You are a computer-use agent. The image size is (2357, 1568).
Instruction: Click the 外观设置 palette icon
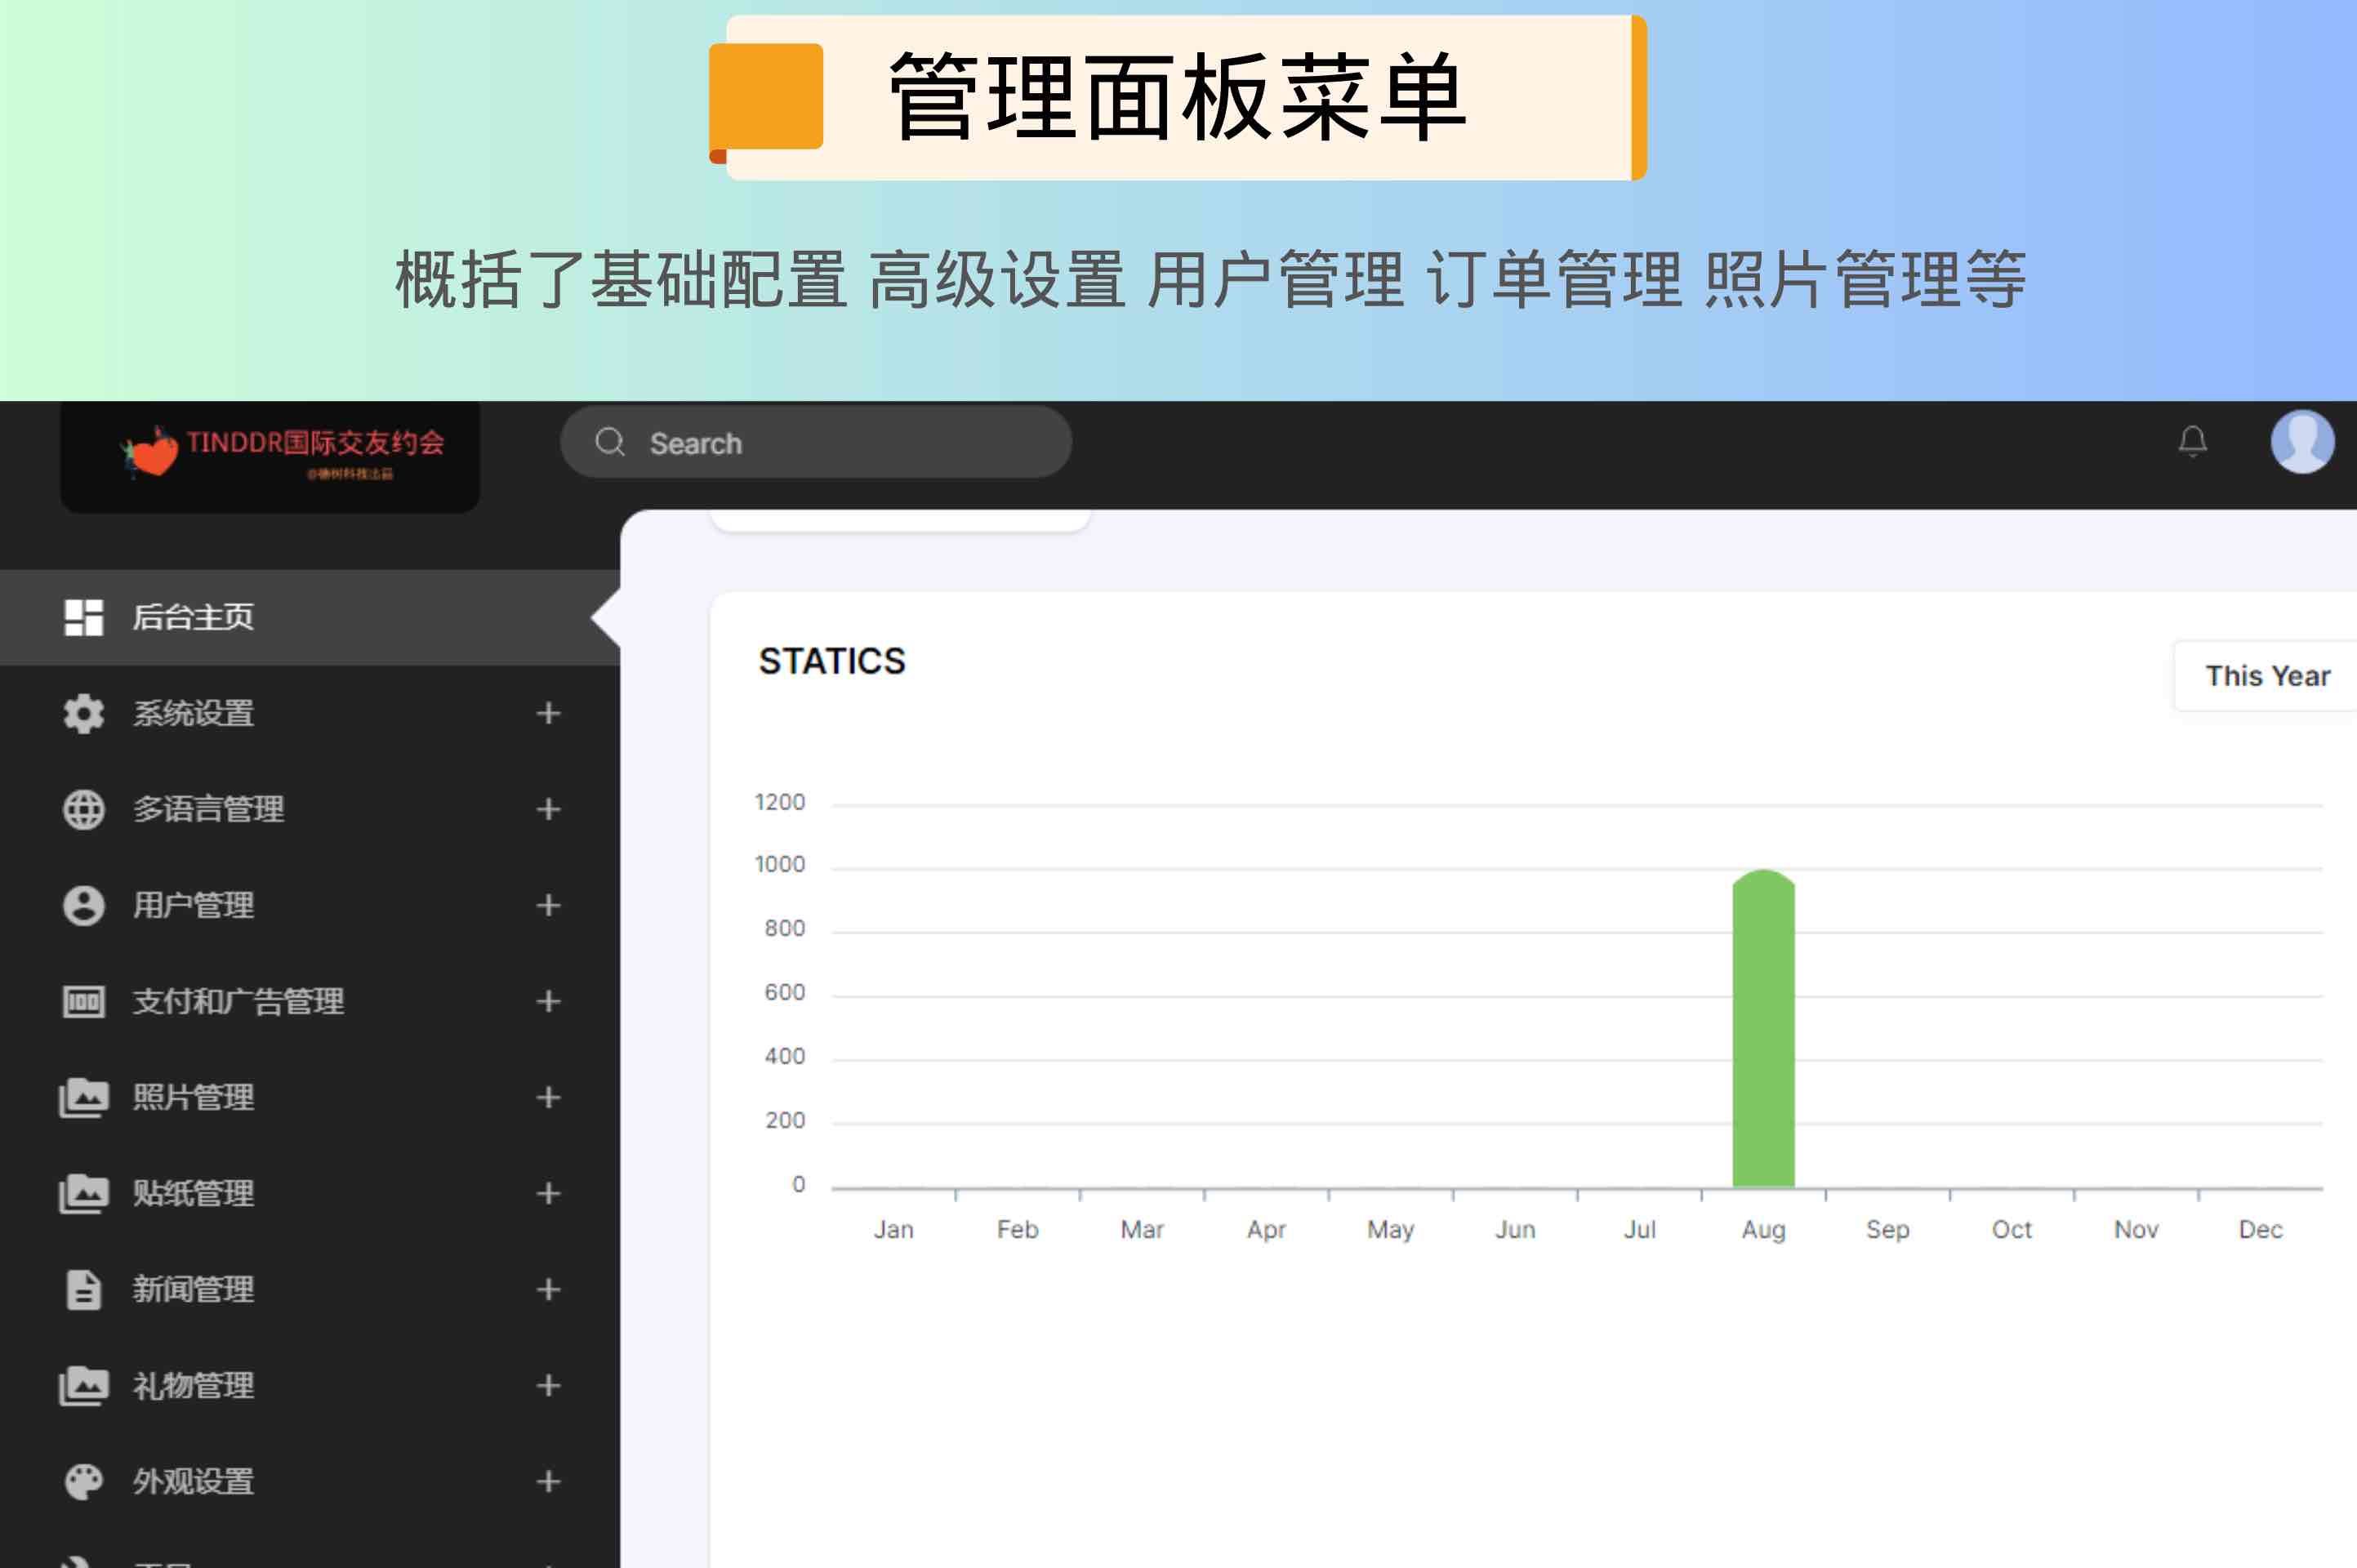click(84, 1481)
